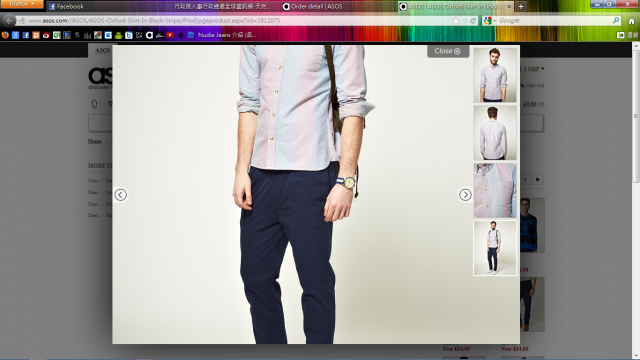Go to the browser home page
640x360 pixels.
tap(631, 21)
